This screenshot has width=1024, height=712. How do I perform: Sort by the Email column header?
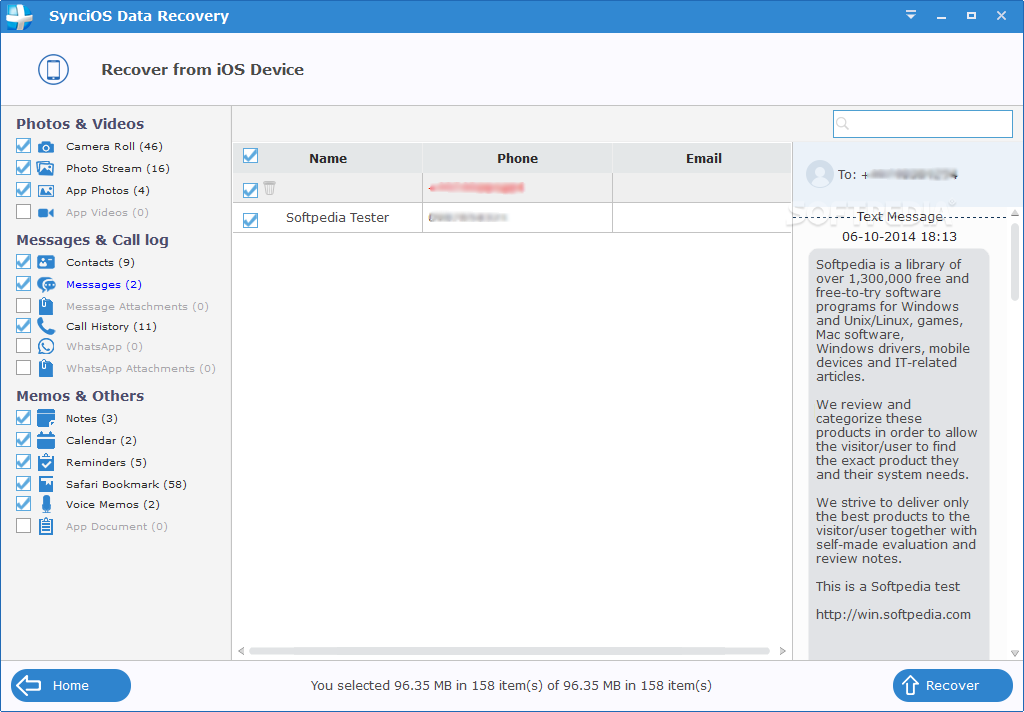tap(703, 158)
